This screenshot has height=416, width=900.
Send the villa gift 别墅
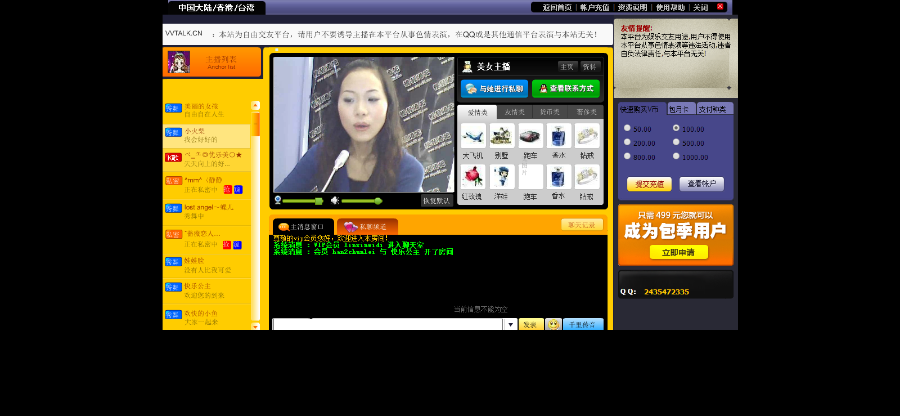[502, 136]
